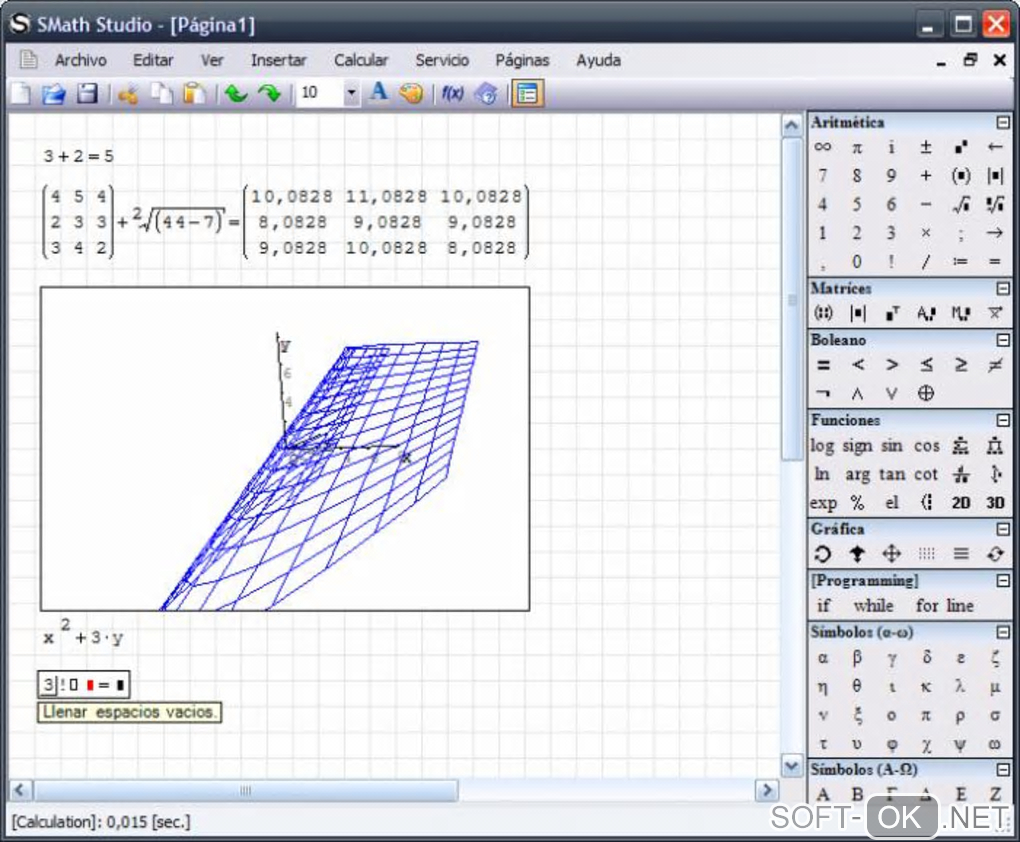Insert the infinity symbol
The width and height of the screenshot is (1020, 842).
(823, 147)
